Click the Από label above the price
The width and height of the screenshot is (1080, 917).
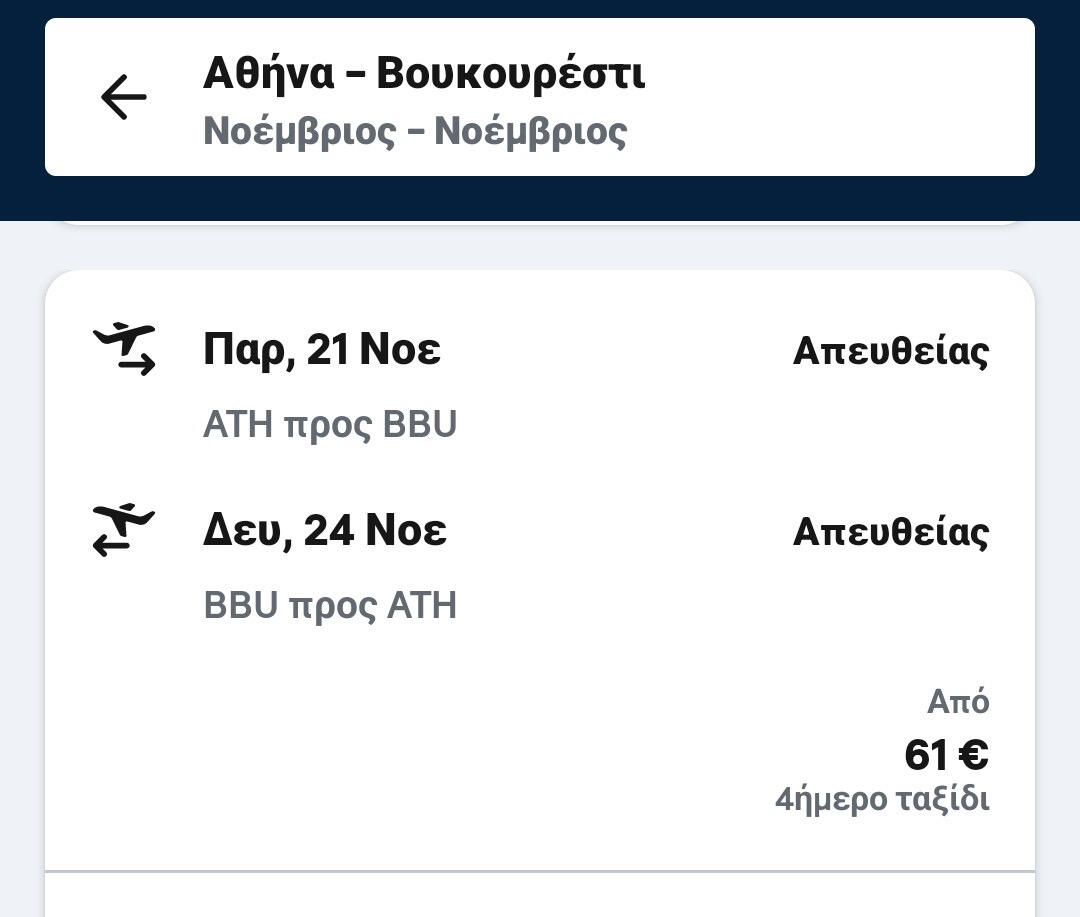pos(958,702)
